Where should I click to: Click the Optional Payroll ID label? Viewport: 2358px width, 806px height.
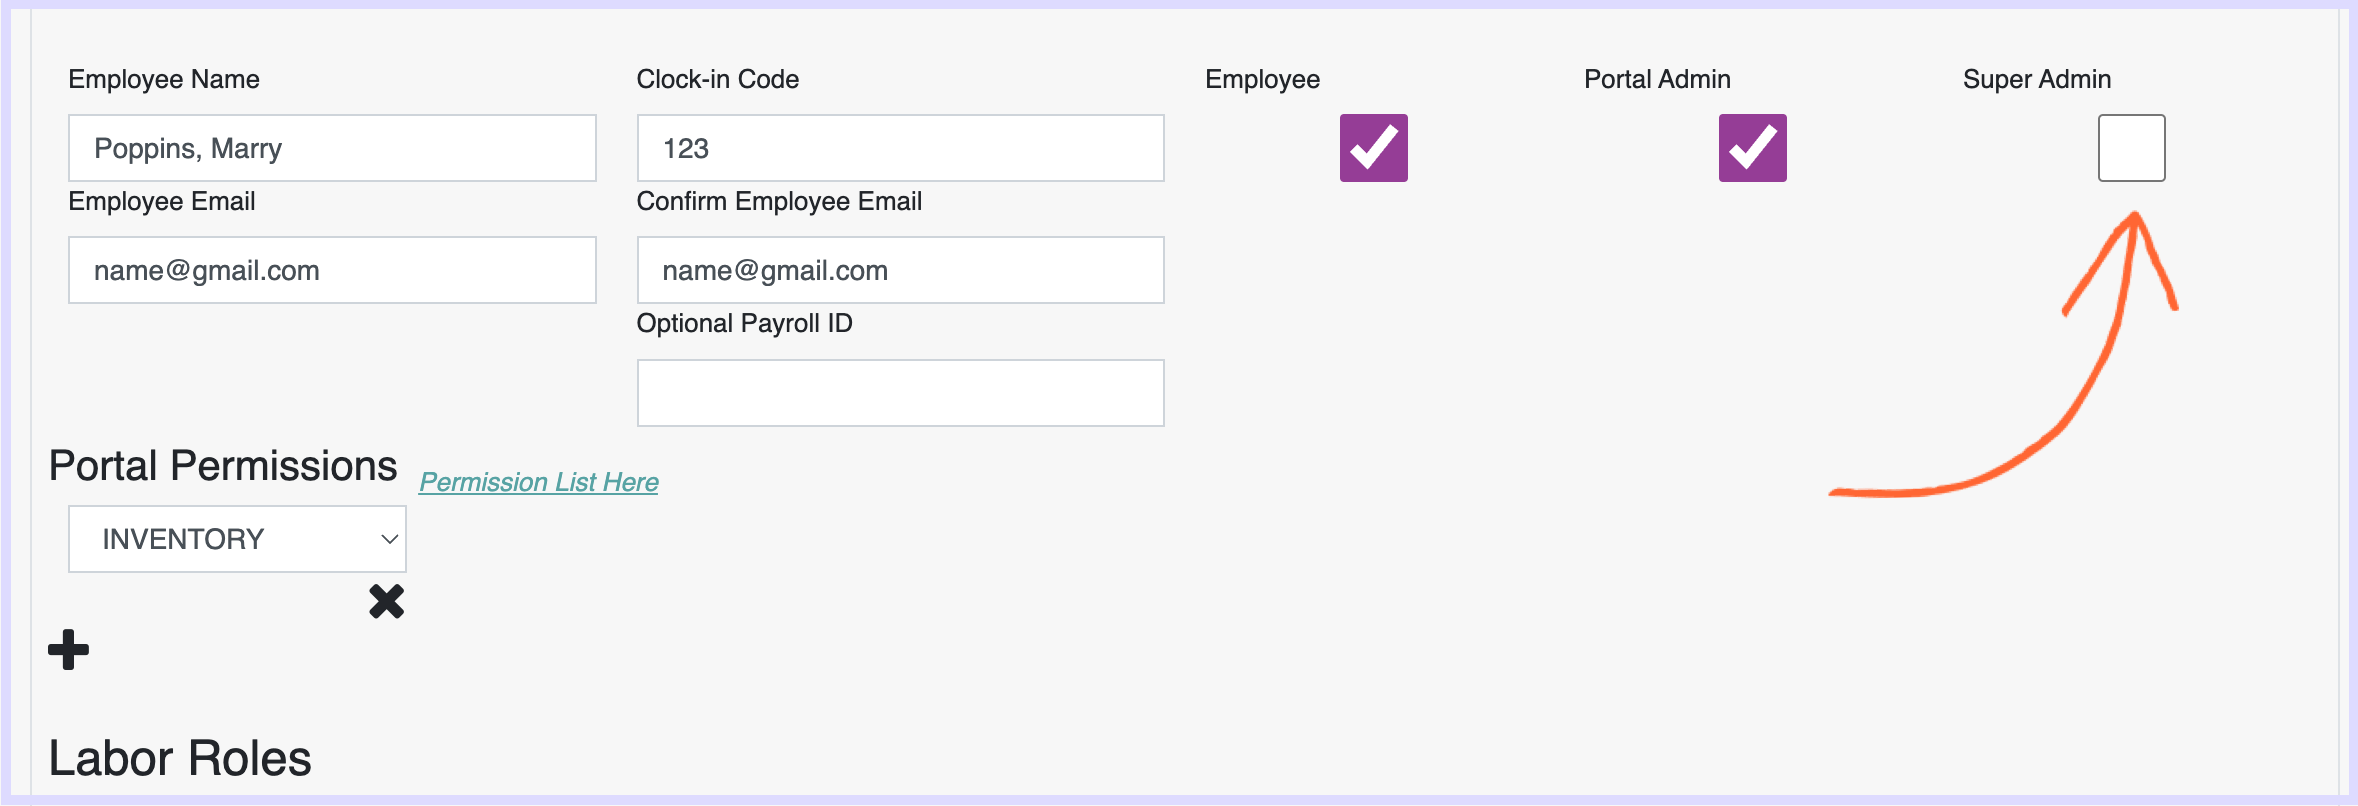(744, 323)
